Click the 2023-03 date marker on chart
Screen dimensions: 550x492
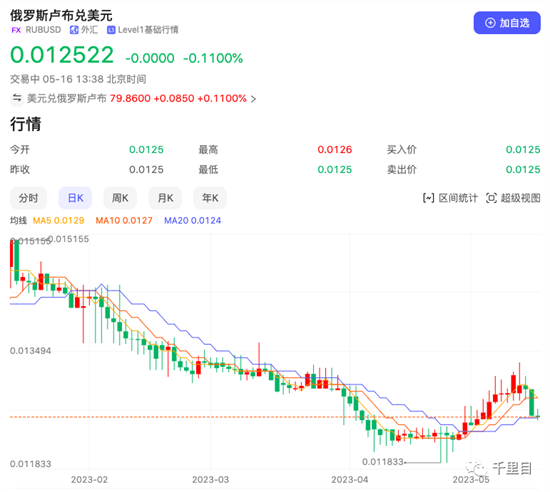pos(210,479)
